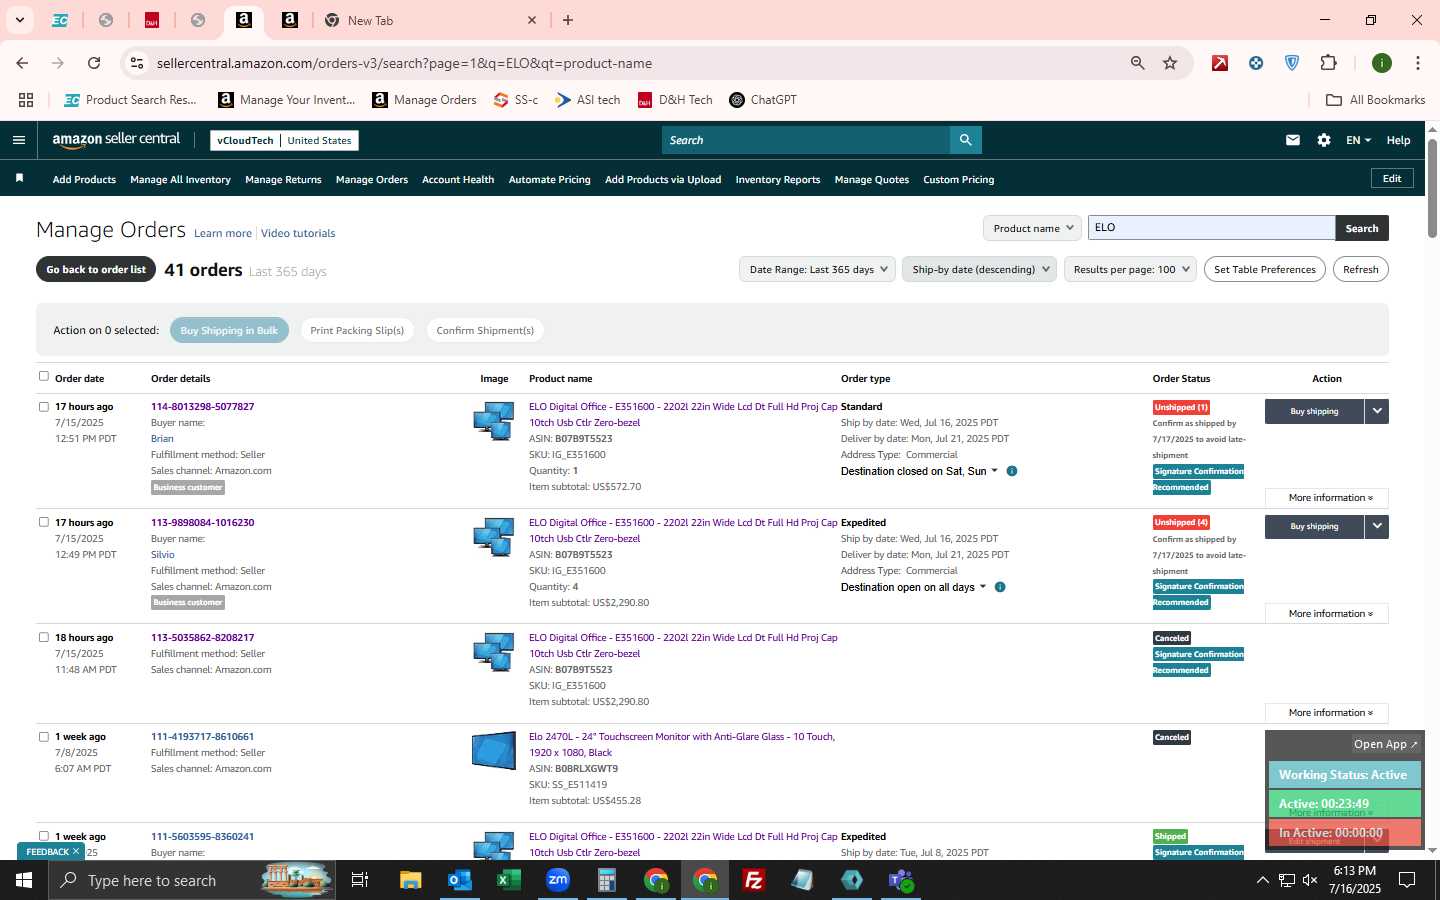Expand the EN language selector

(1358, 140)
